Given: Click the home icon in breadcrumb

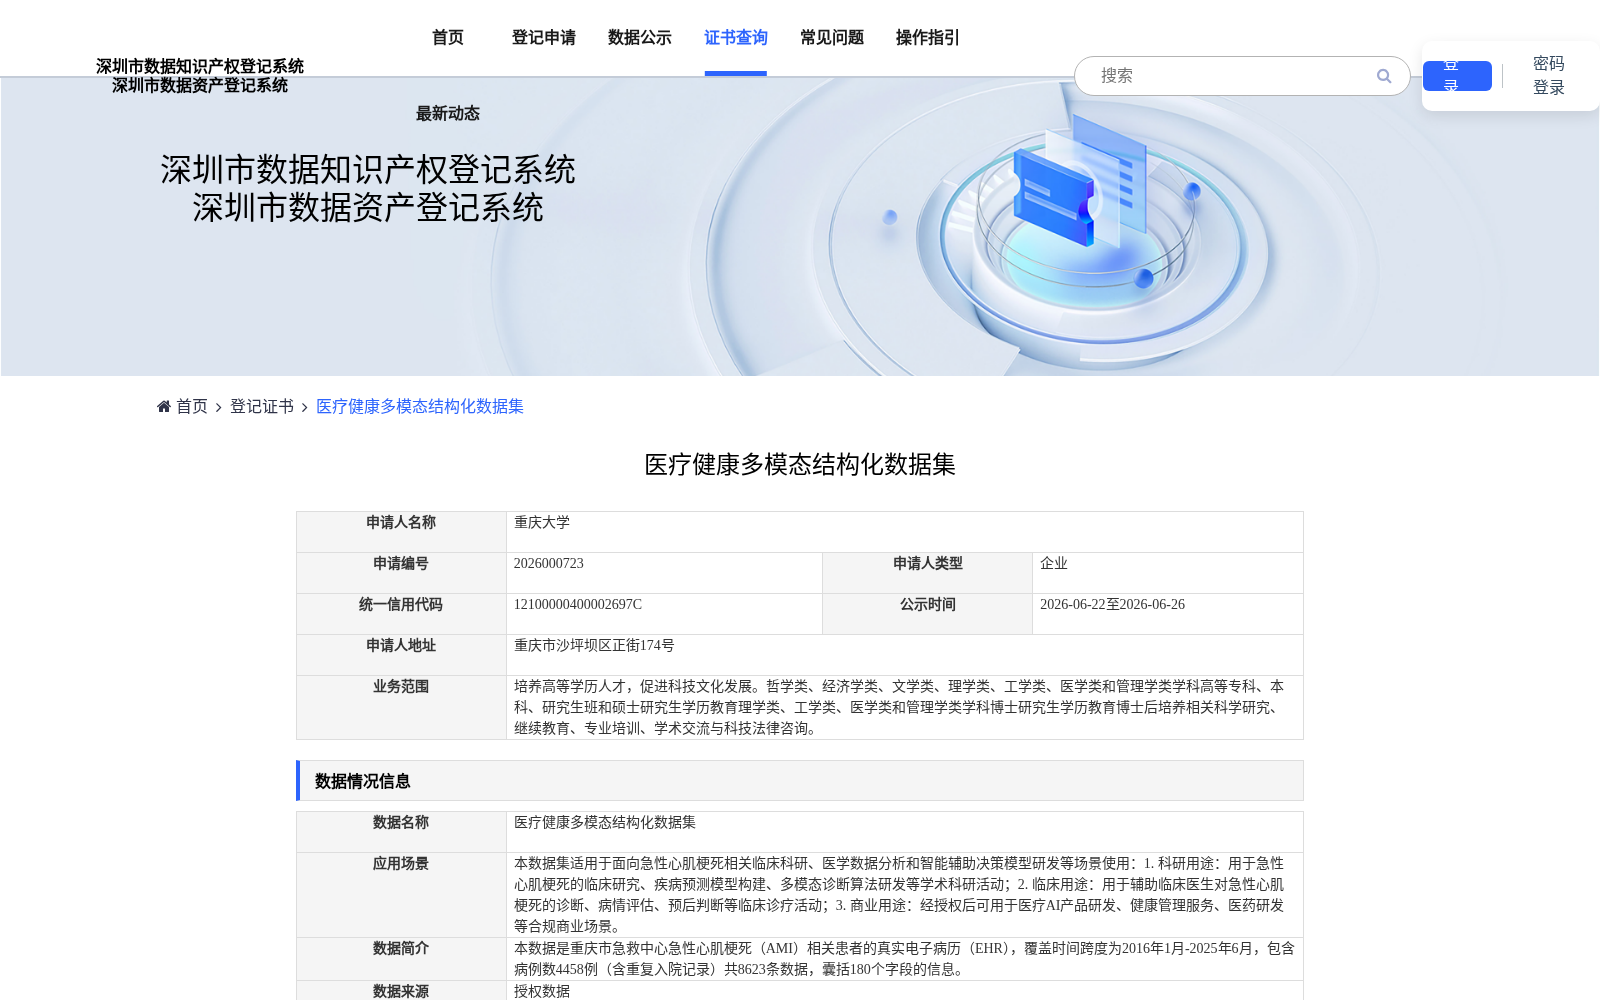Looking at the screenshot, I should (164, 406).
